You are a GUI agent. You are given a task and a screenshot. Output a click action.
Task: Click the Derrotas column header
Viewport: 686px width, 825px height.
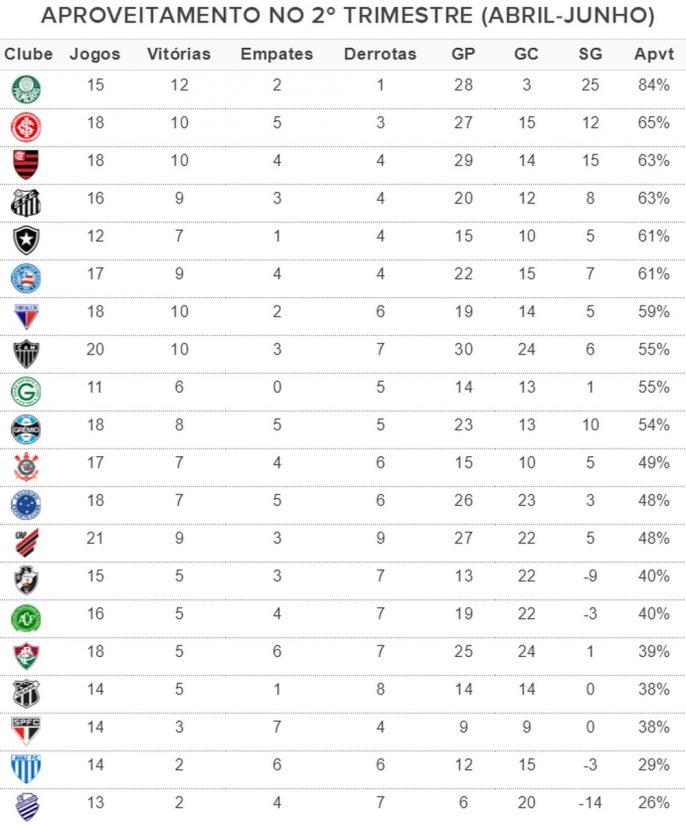[380, 54]
